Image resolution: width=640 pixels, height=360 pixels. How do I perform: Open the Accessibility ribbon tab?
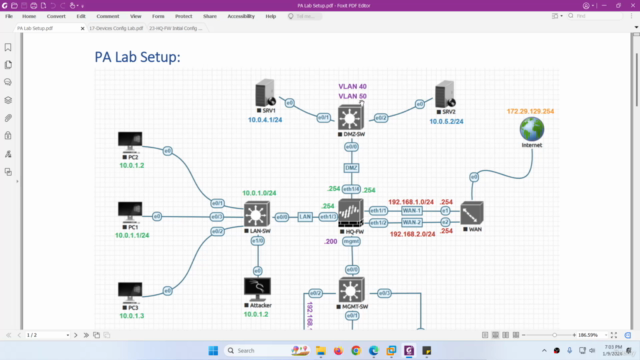(241, 16)
